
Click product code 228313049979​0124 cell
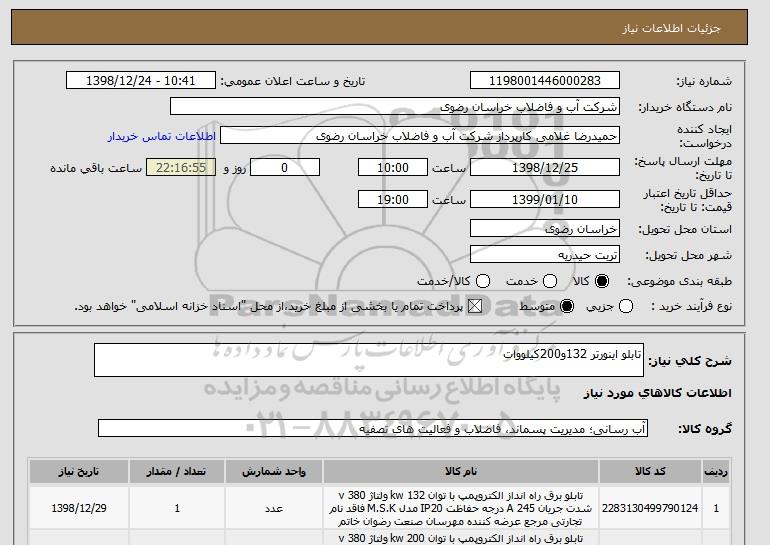pyautogui.click(x=650, y=508)
